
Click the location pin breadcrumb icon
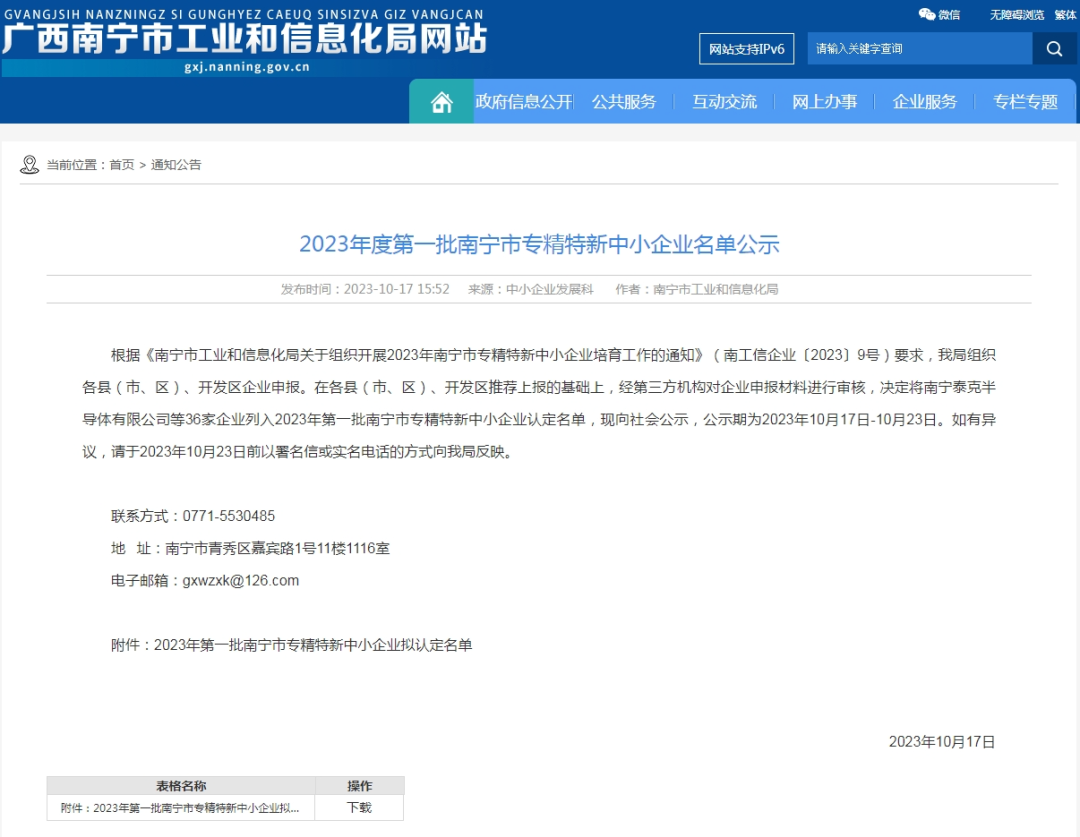tap(29, 165)
